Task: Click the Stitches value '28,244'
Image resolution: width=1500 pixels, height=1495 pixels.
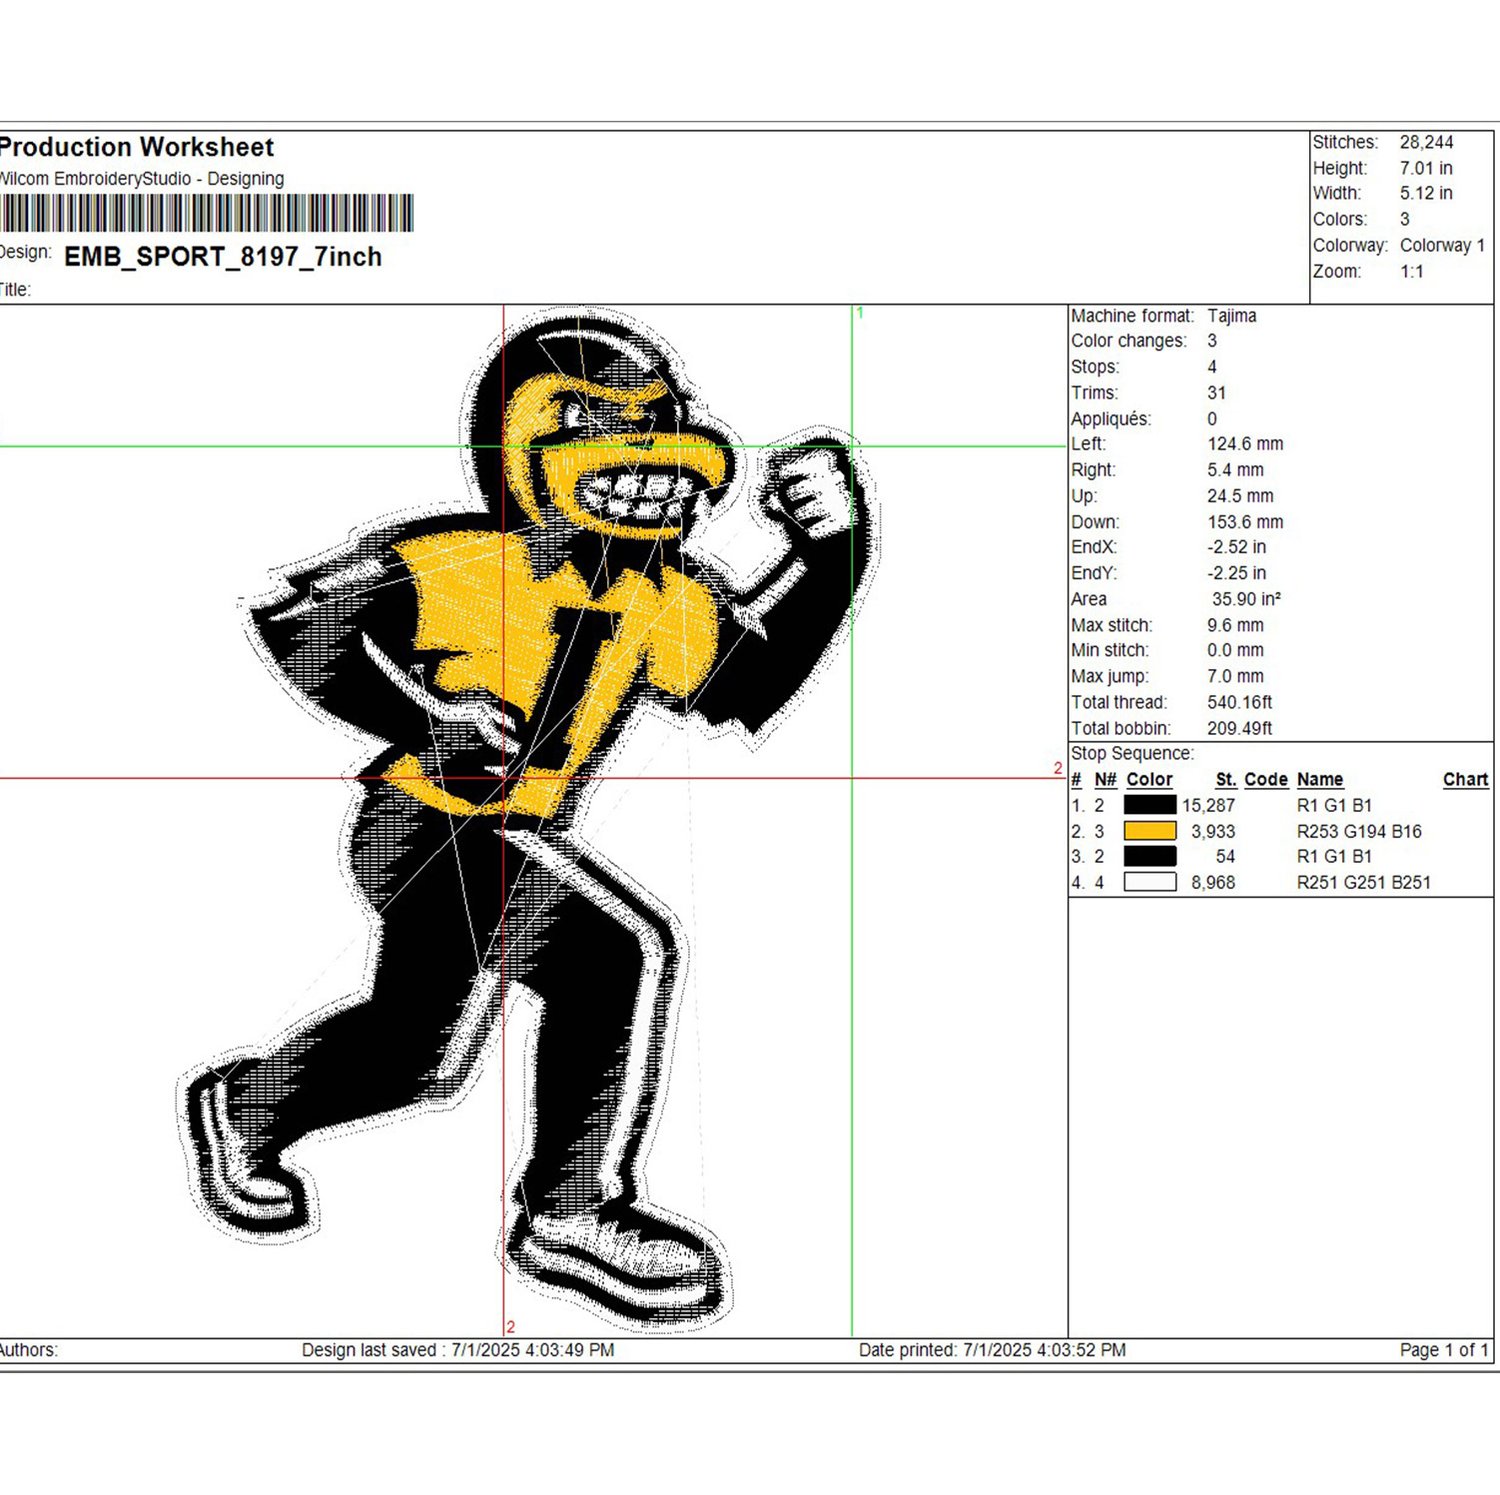Action: 1426,142
